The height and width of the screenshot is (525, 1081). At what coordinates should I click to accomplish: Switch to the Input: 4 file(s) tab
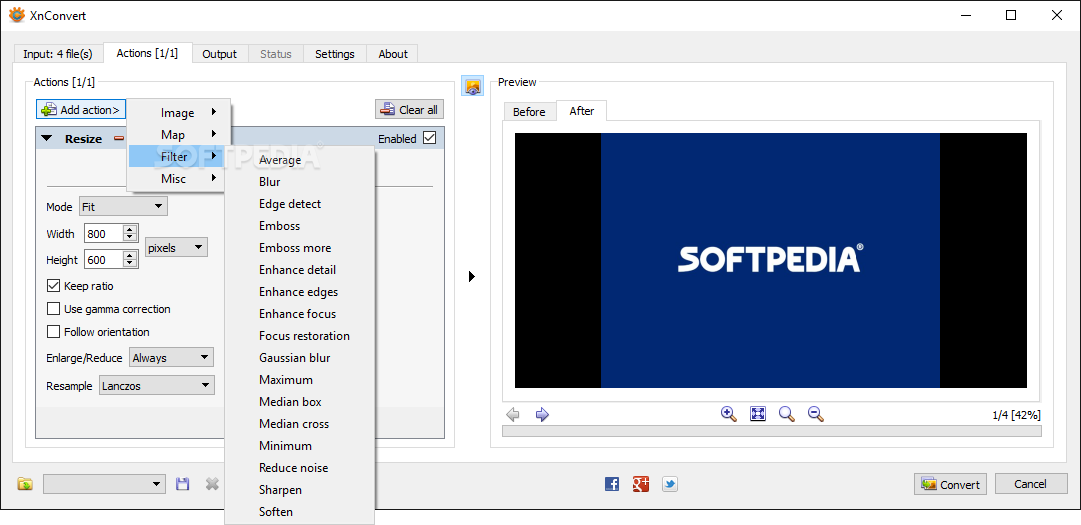58,54
